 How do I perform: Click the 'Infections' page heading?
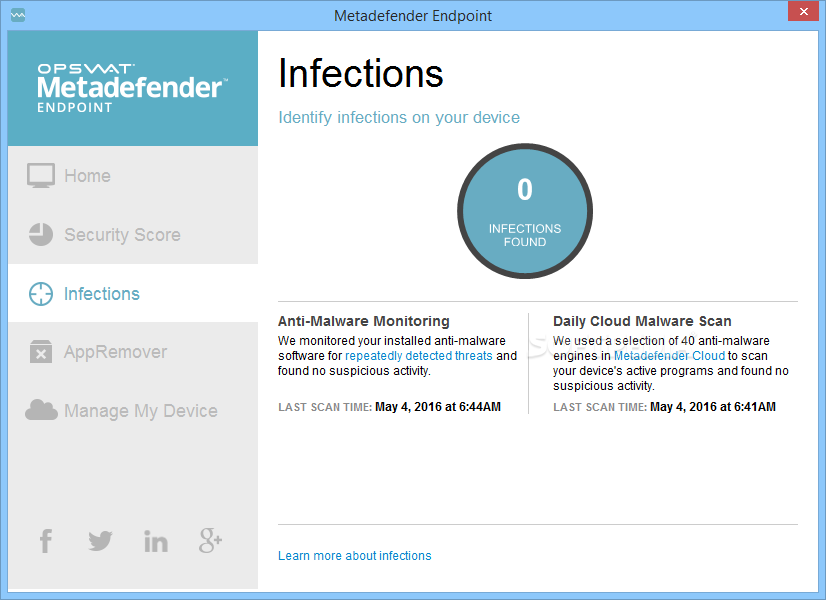(361, 73)
